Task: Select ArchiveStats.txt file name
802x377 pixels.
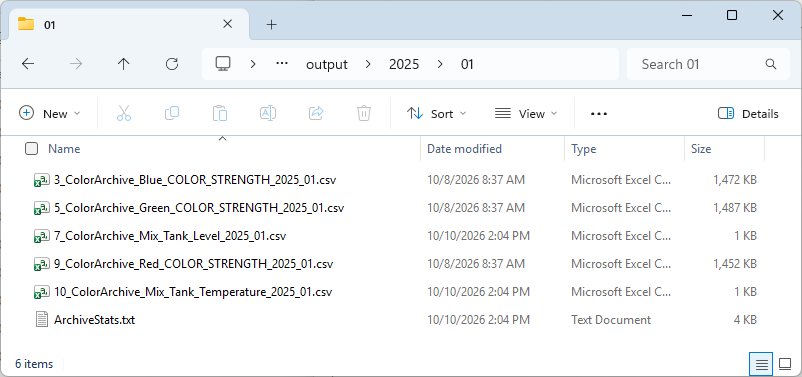Action: coord(94,320)
